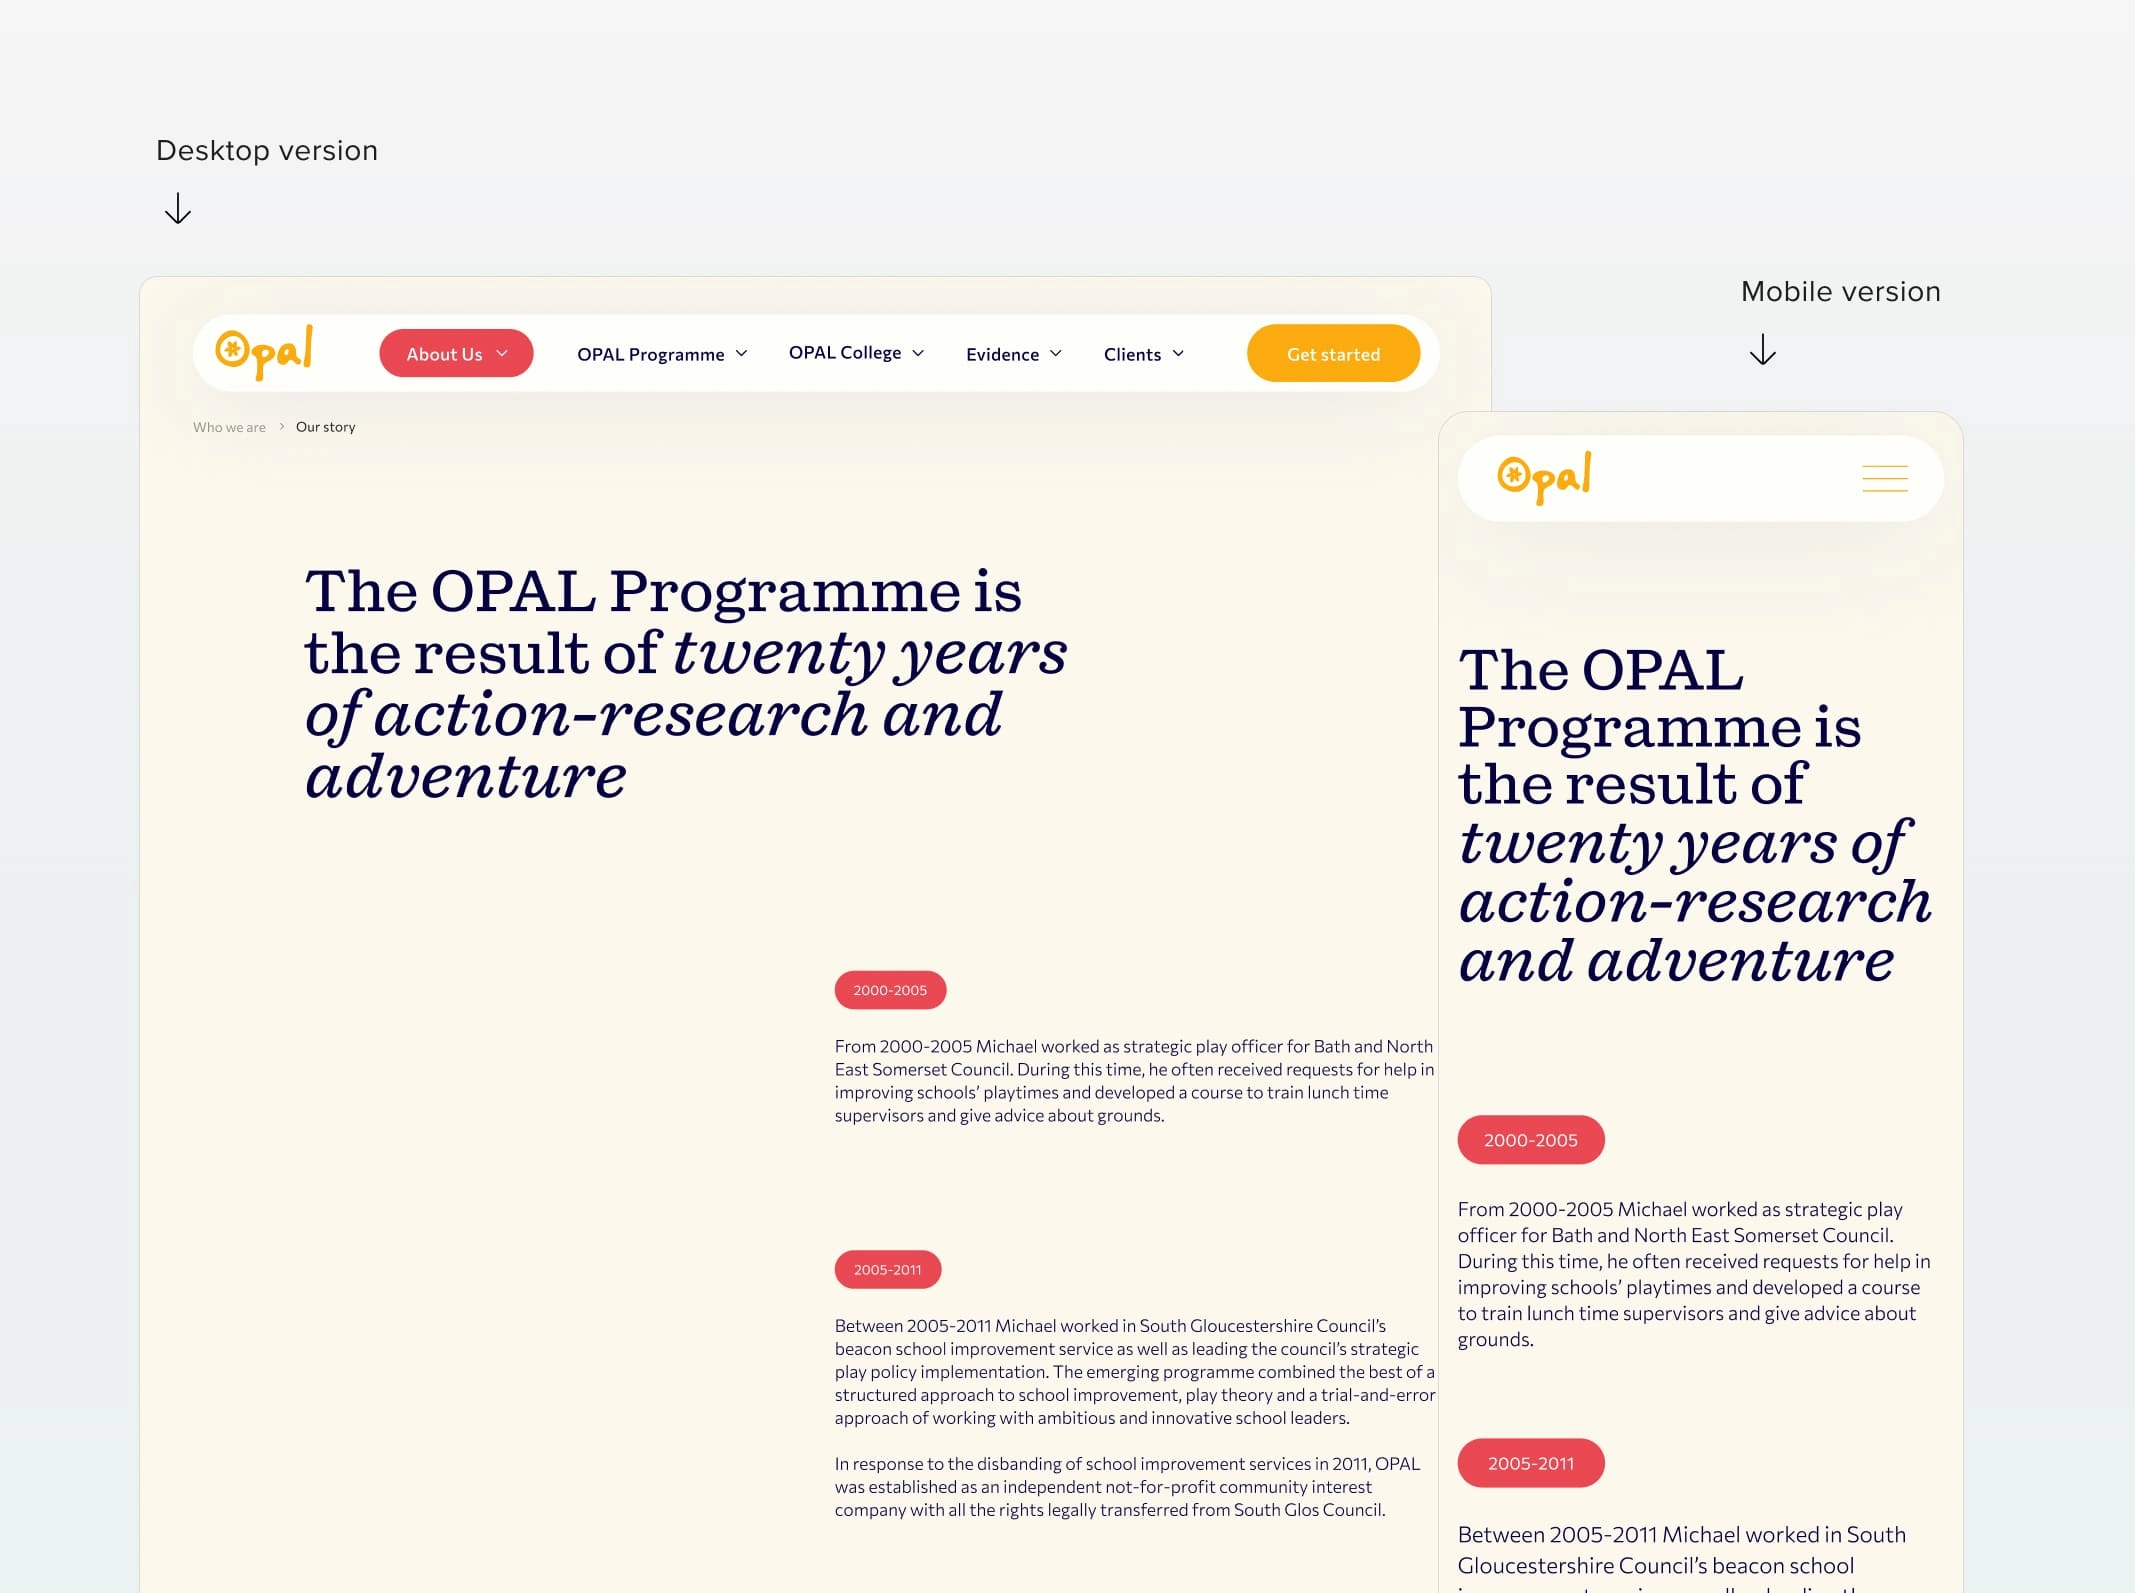2135x1593 pixels.
Task: Click the 2005-2011 timeline badge desktop
Action: [x=887, y=1268]
